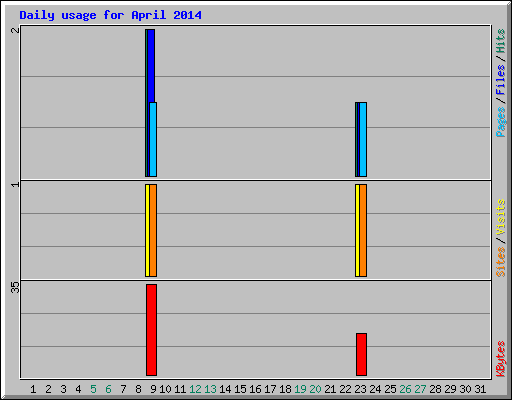Image resolution: width=512 pixels, height=400 pixels.
Task: Click day label '3' on the x-axis
Action: click(63, 389)
